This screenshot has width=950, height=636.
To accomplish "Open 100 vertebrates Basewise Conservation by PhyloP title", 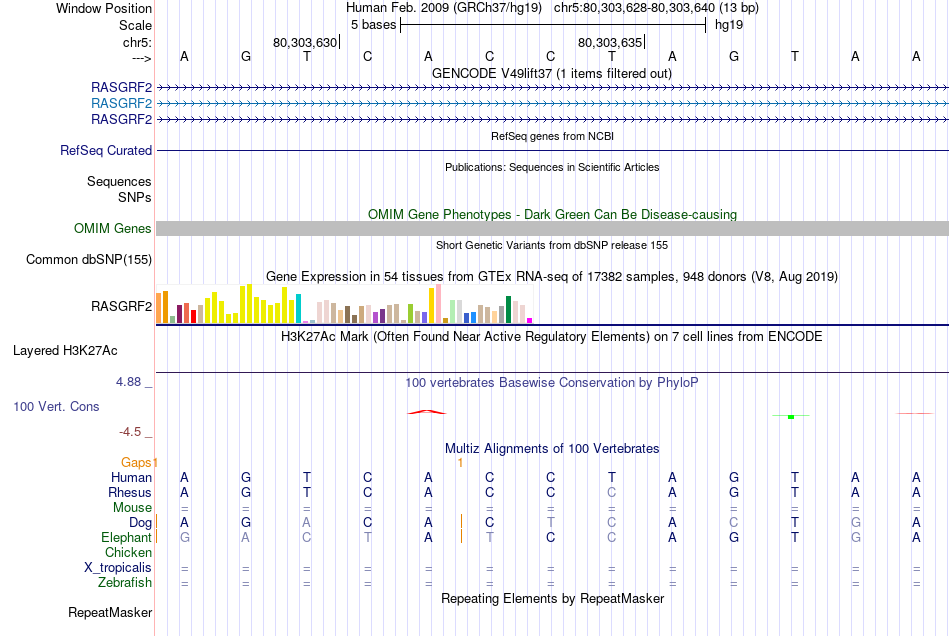I will [x=552, y=383].
